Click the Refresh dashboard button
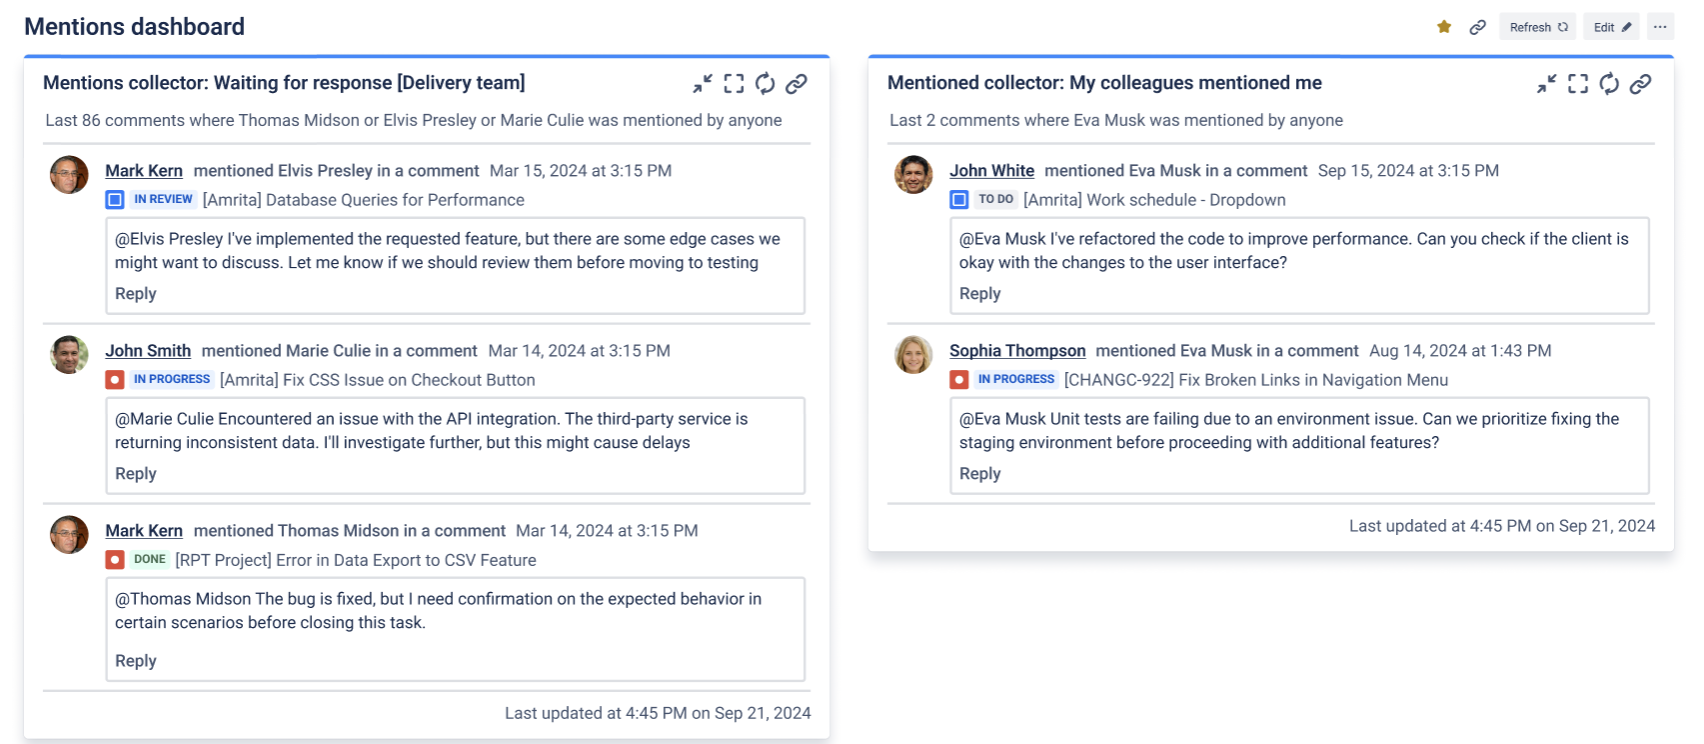Image resolution: width=1704 pixels, height=744 pixels. tap(1538, 27)
